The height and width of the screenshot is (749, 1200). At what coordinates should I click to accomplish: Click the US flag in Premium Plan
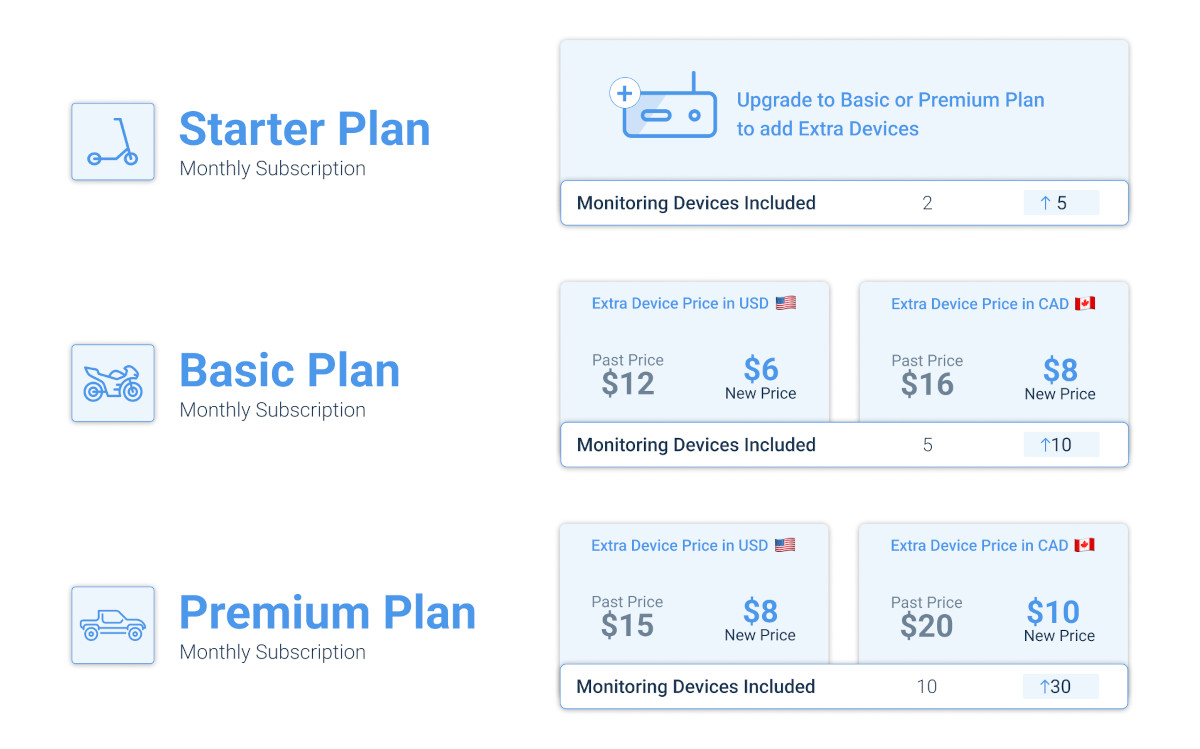point(785,545)
